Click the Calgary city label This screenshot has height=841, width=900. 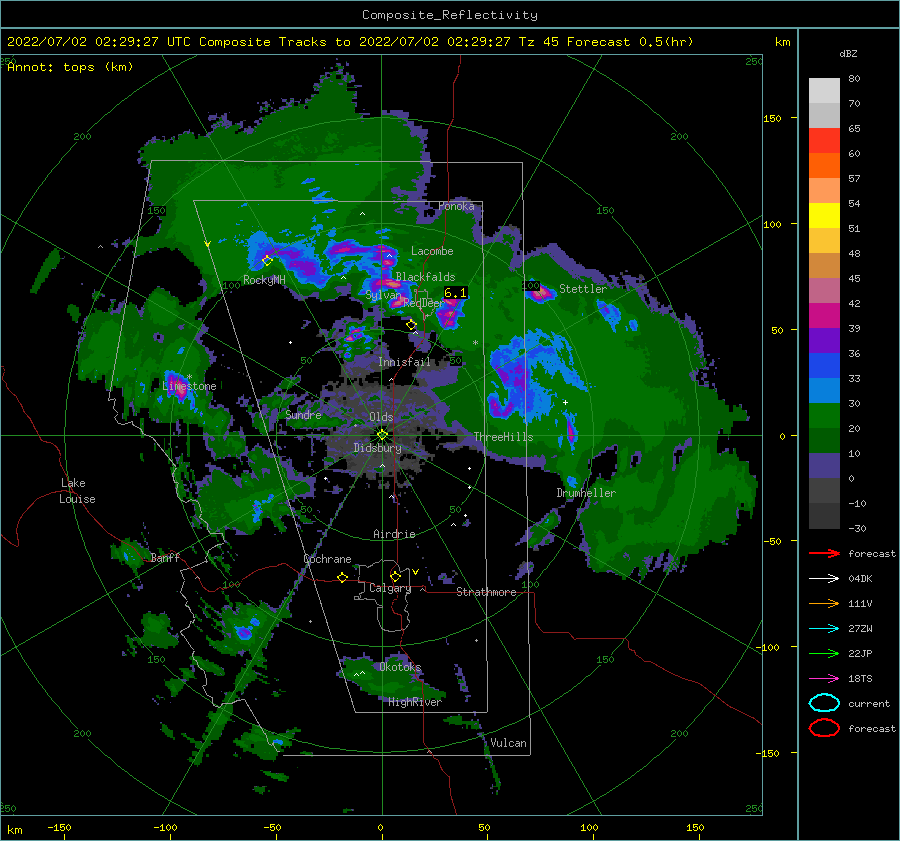click(x=390, y=588)
